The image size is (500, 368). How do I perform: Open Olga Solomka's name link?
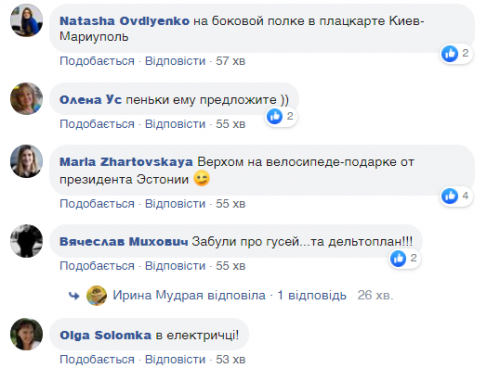pos(105,335)
